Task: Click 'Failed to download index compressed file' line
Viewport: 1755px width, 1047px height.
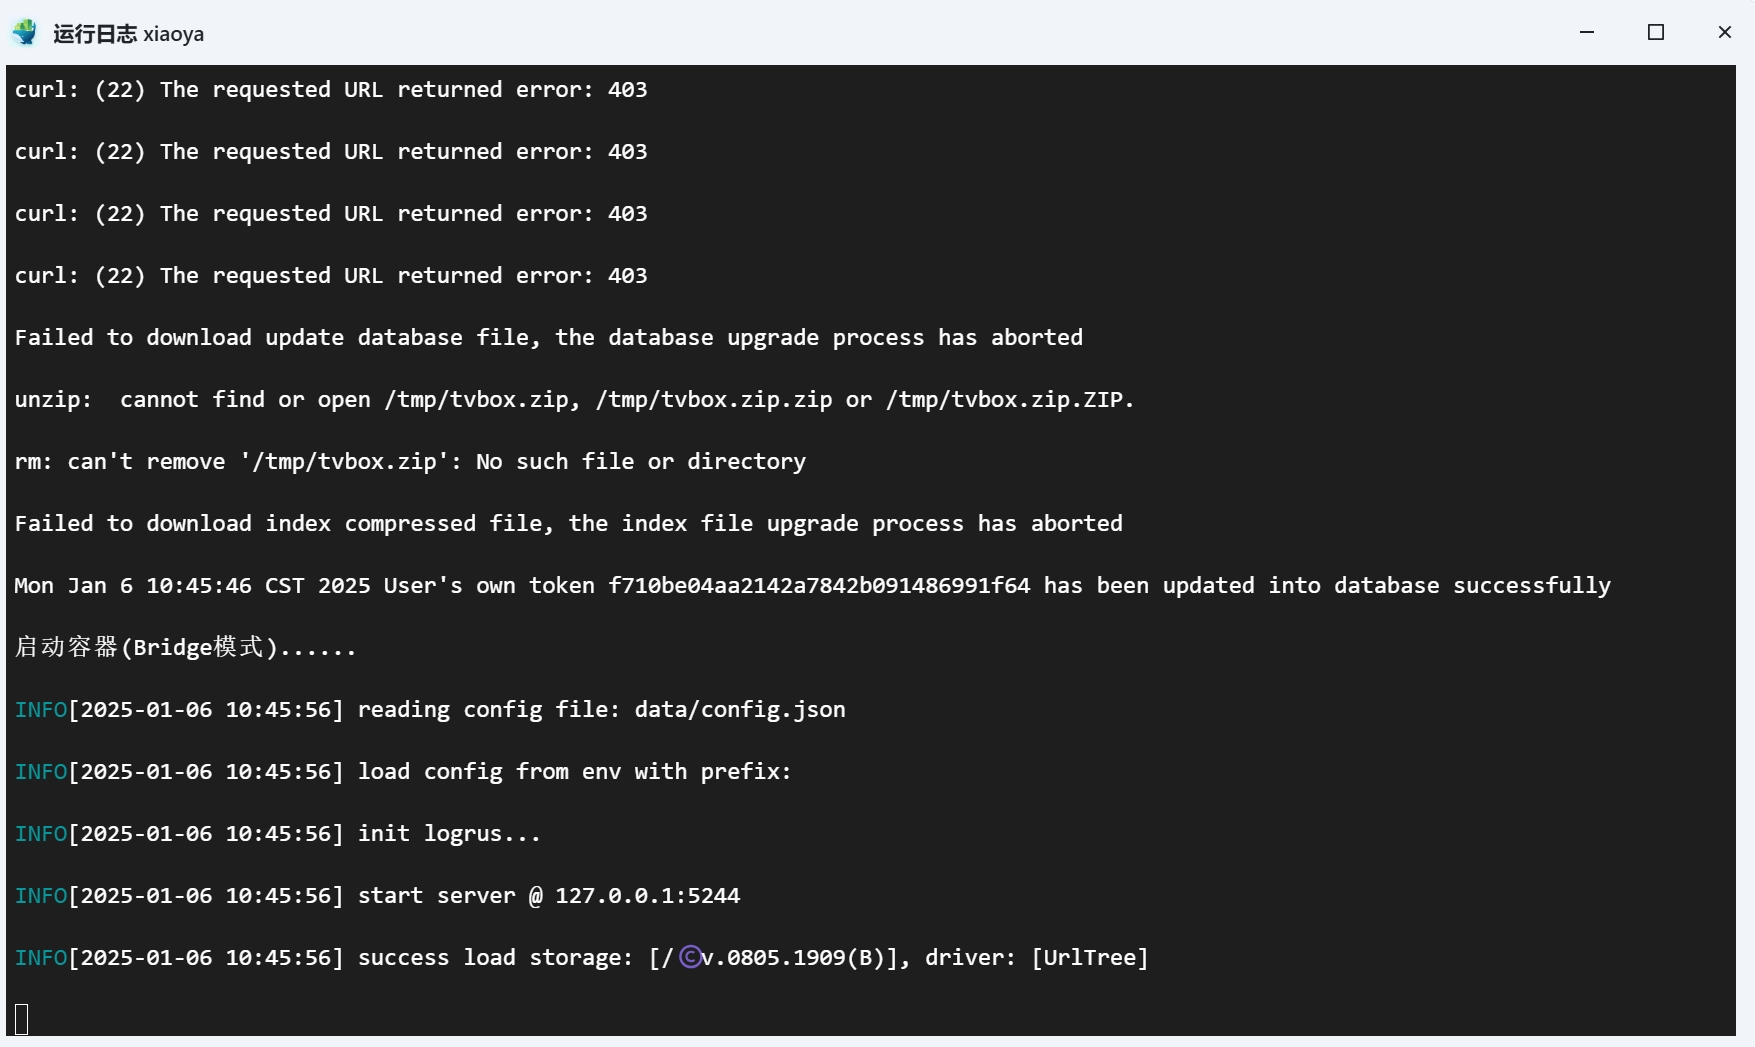Action: coord(568,524)
